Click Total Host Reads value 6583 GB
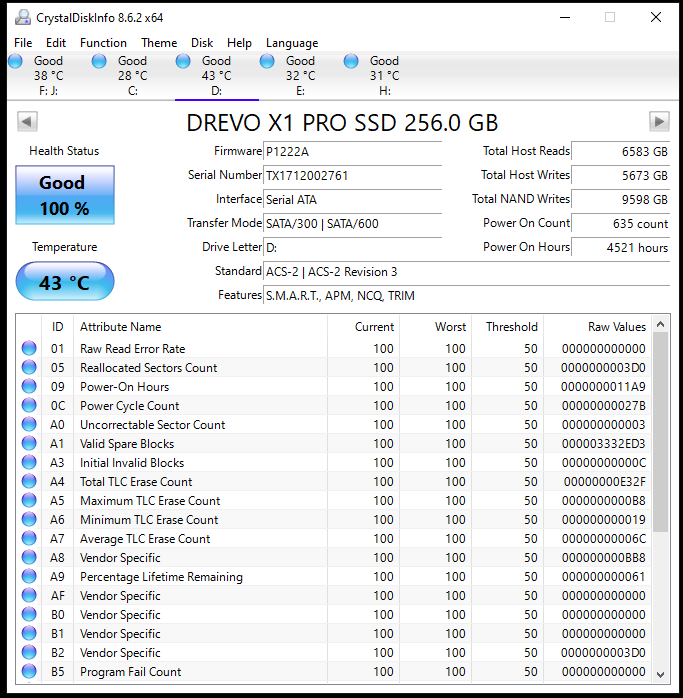The height and width of the screenshot is (698, 683). (621, 152)
